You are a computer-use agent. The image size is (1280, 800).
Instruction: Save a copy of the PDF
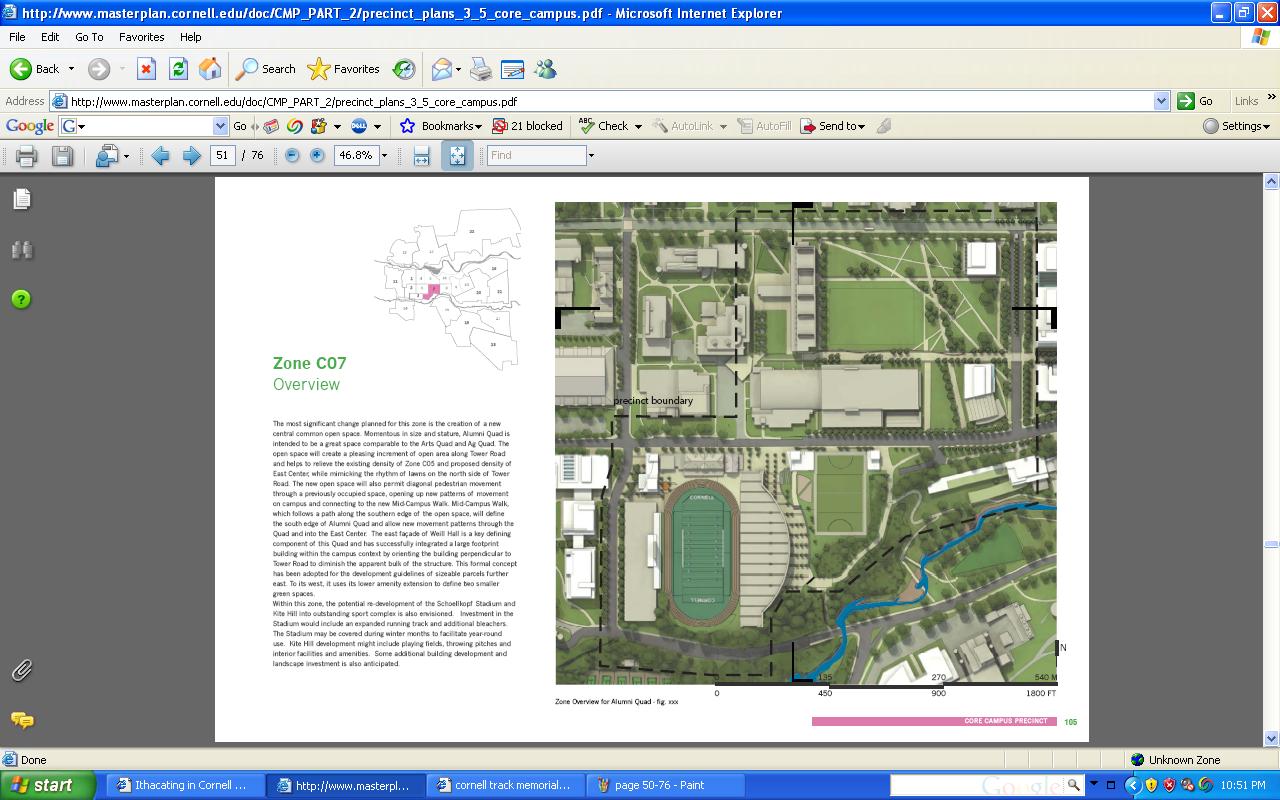coord(62,156)
